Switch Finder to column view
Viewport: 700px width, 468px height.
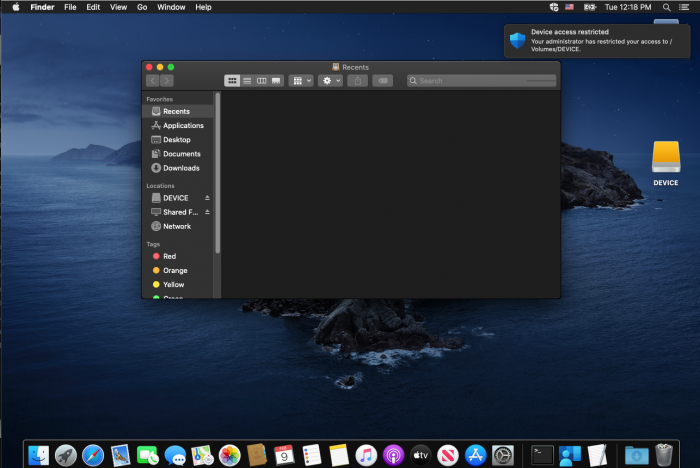(261, 80)
